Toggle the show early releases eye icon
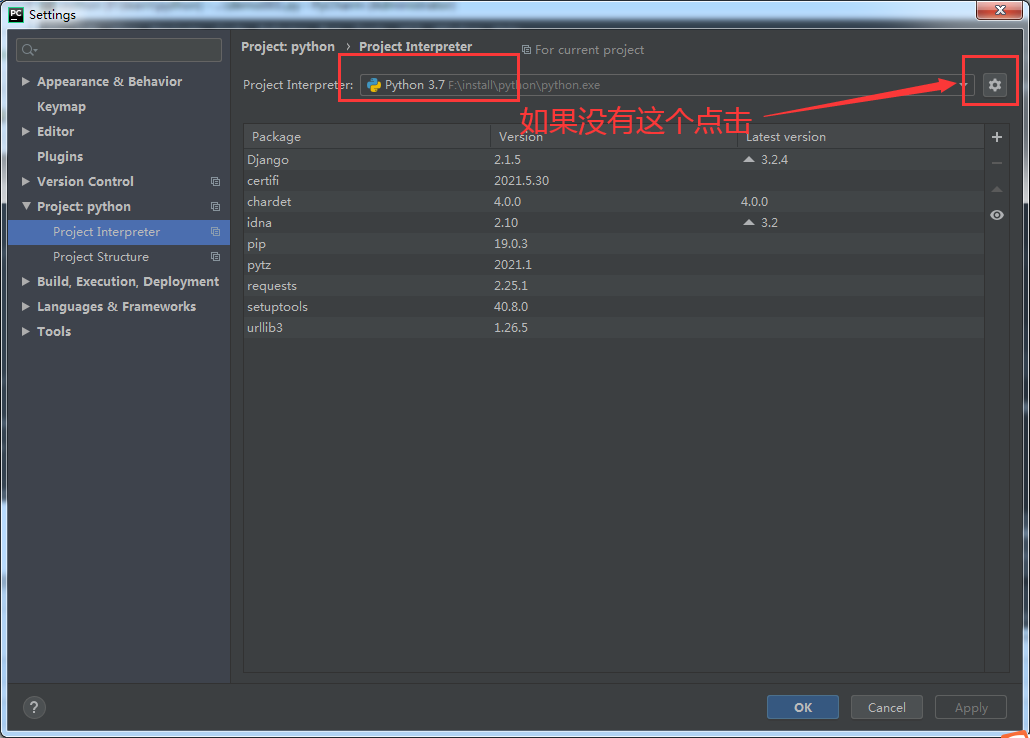The width and height of the screenshot is (1030, 738). [x=996, y=215]
